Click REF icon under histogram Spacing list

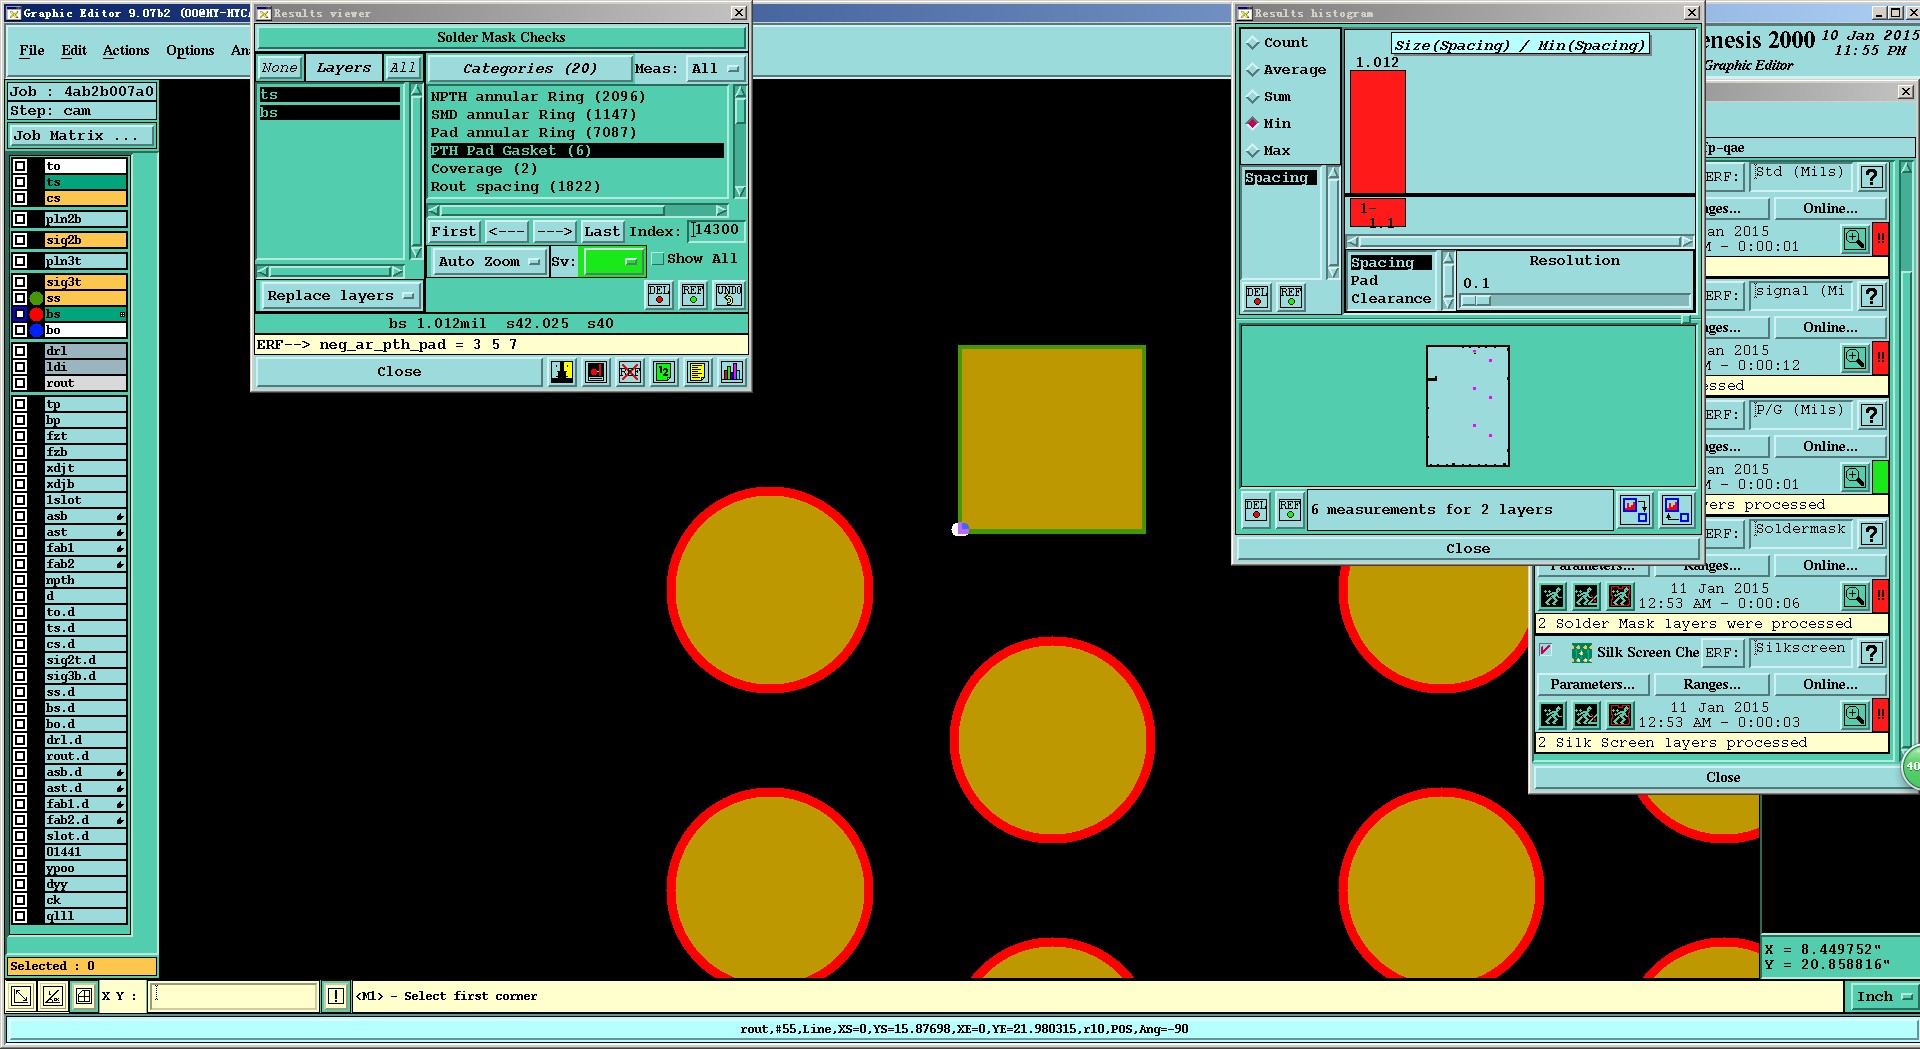pos(1291,297)
